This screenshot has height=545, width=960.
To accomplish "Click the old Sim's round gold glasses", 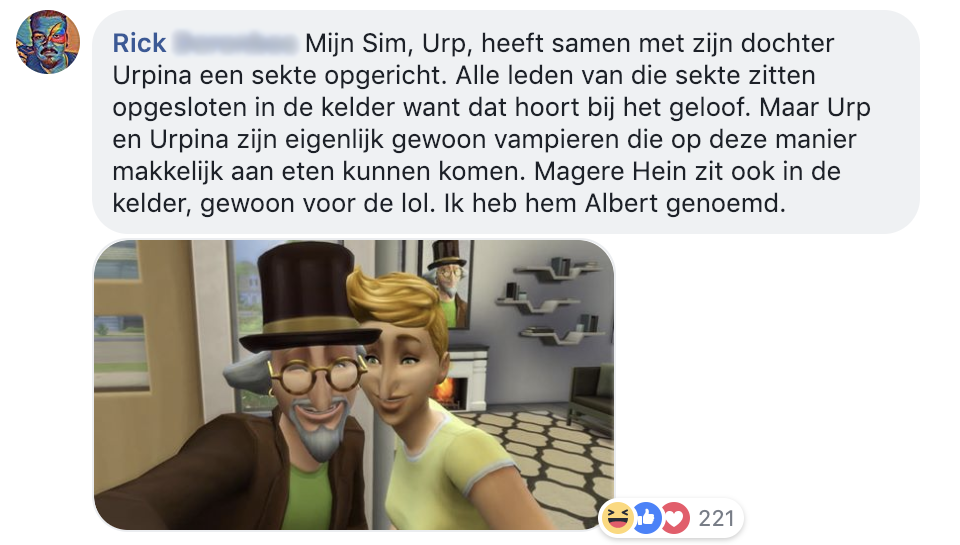I will tap(317, 377).
